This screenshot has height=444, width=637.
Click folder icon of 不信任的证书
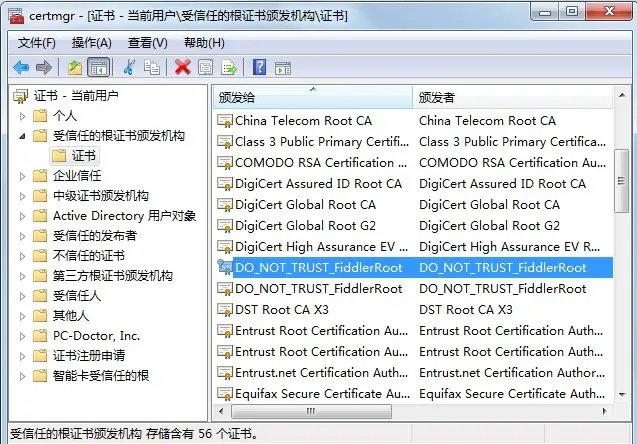pyautogui.click(x=40, y=256)
